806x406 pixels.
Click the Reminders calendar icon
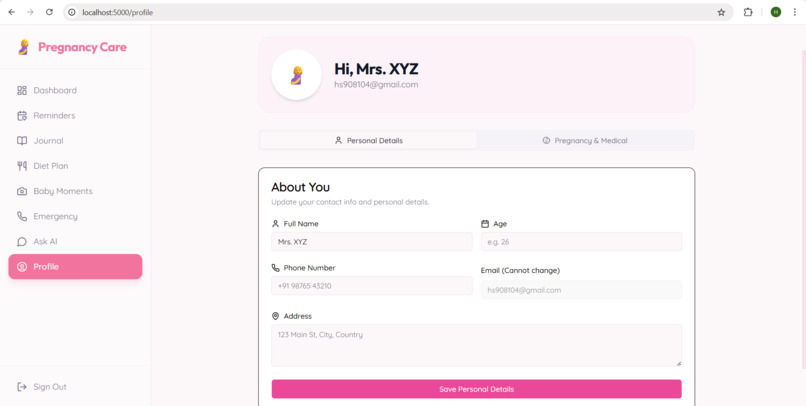click(x=22, y=116)
